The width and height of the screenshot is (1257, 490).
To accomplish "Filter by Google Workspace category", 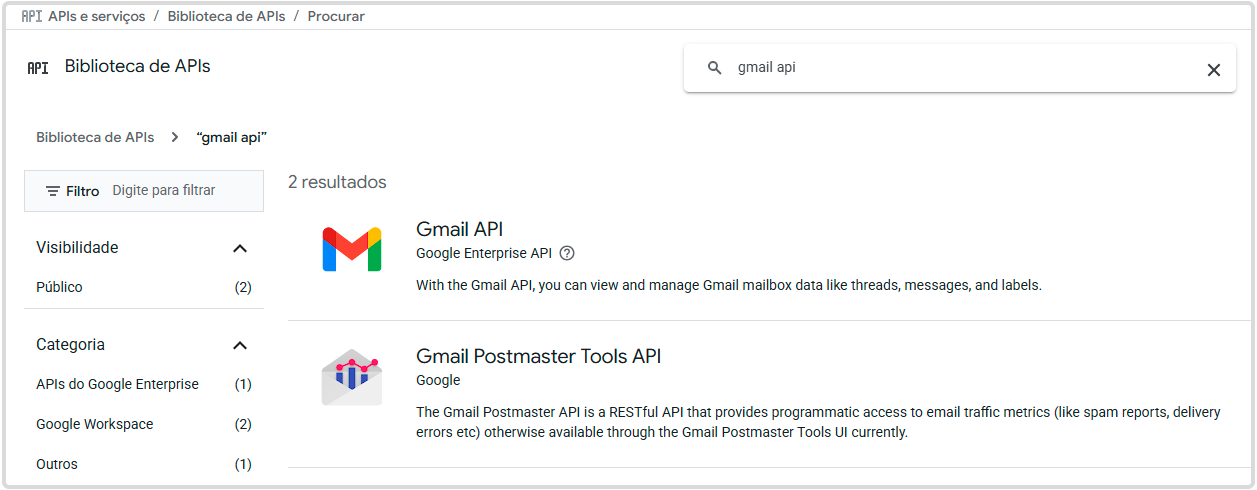I will coord(95,424).
